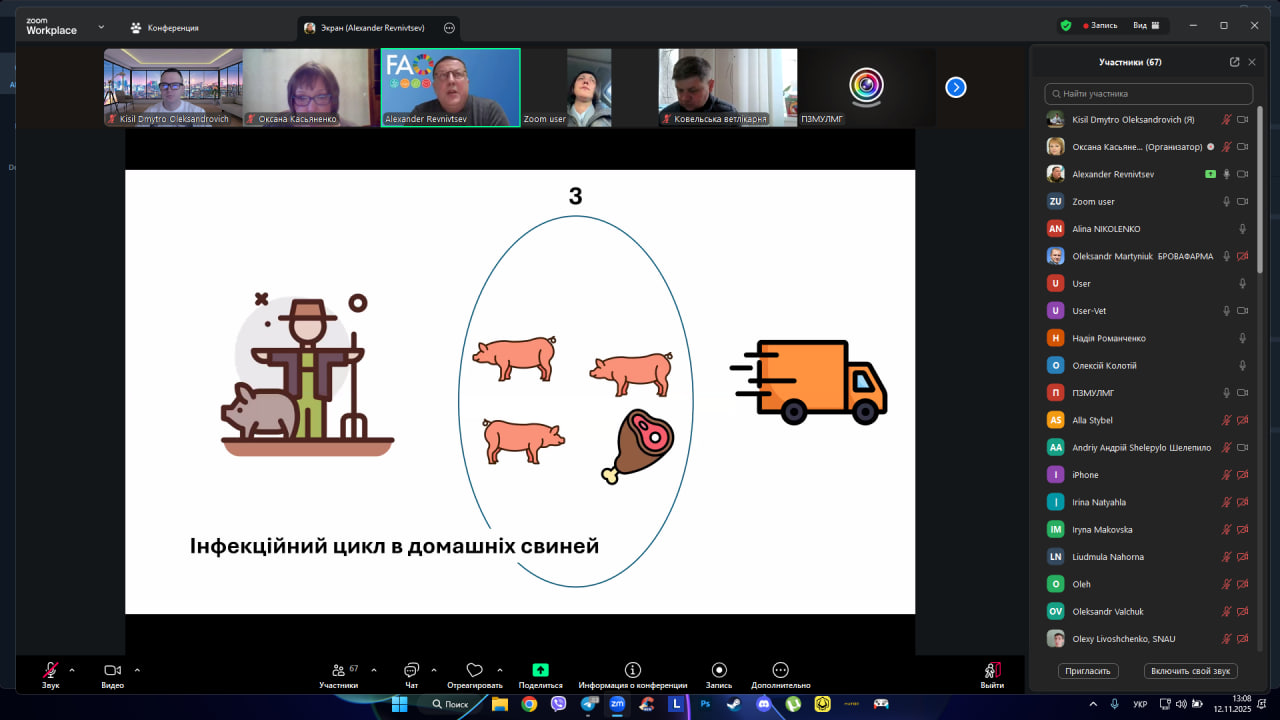Toggle the Видео camera button
This screenshot has height=720, width=1280.
[x=112, y=670]
